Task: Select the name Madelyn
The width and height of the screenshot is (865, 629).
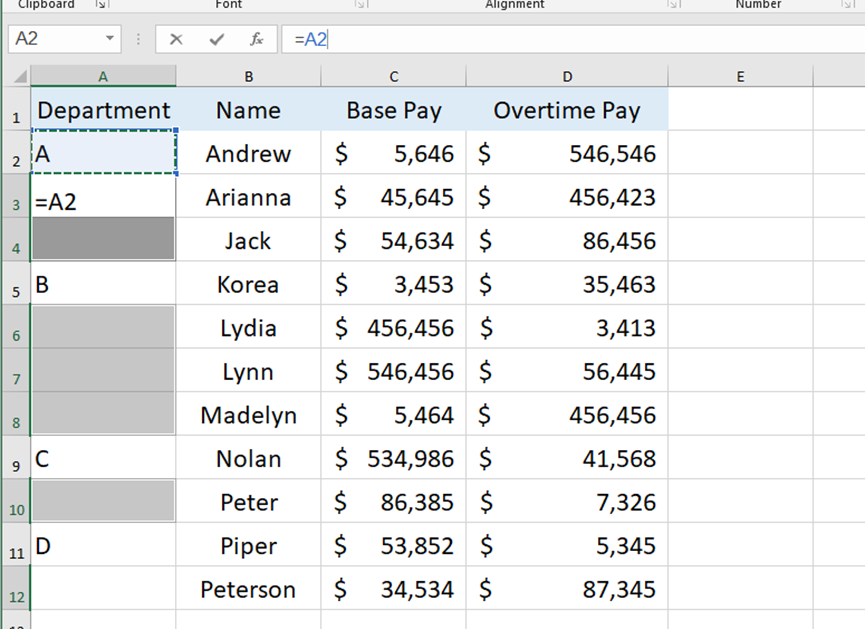Action: (x=248, y=415)
